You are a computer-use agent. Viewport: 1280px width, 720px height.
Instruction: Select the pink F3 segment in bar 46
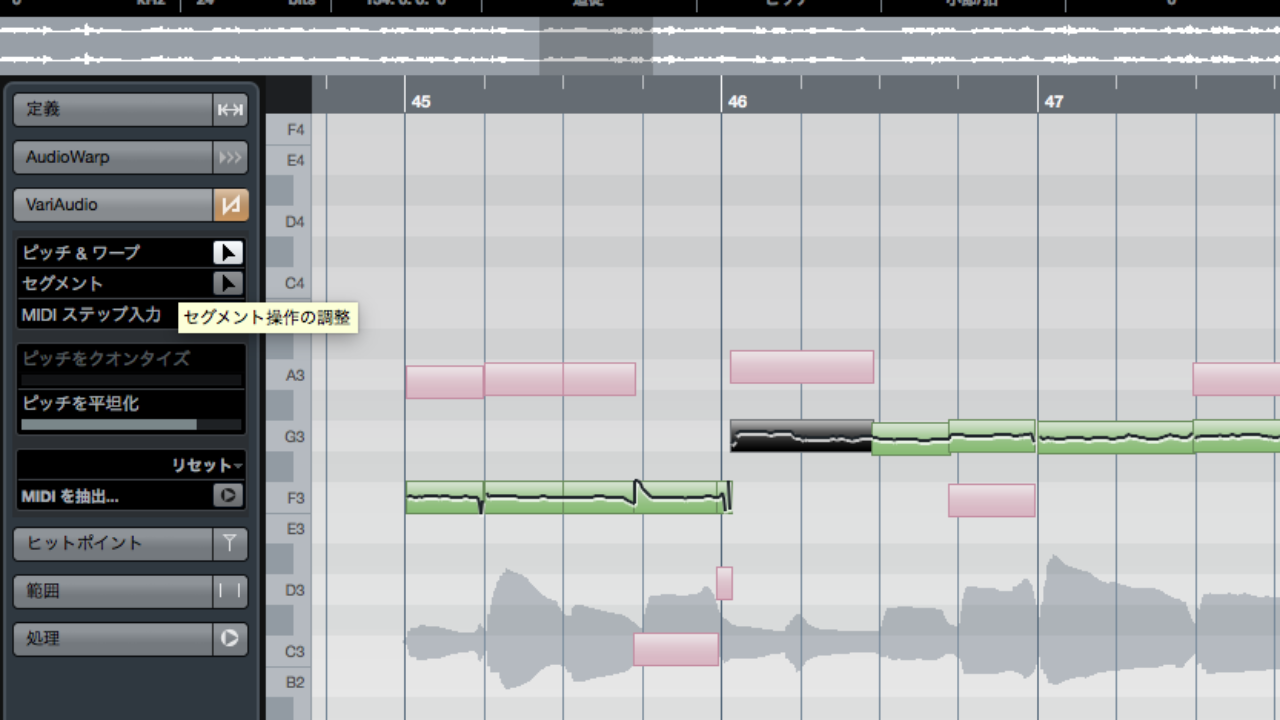point(991,501)
